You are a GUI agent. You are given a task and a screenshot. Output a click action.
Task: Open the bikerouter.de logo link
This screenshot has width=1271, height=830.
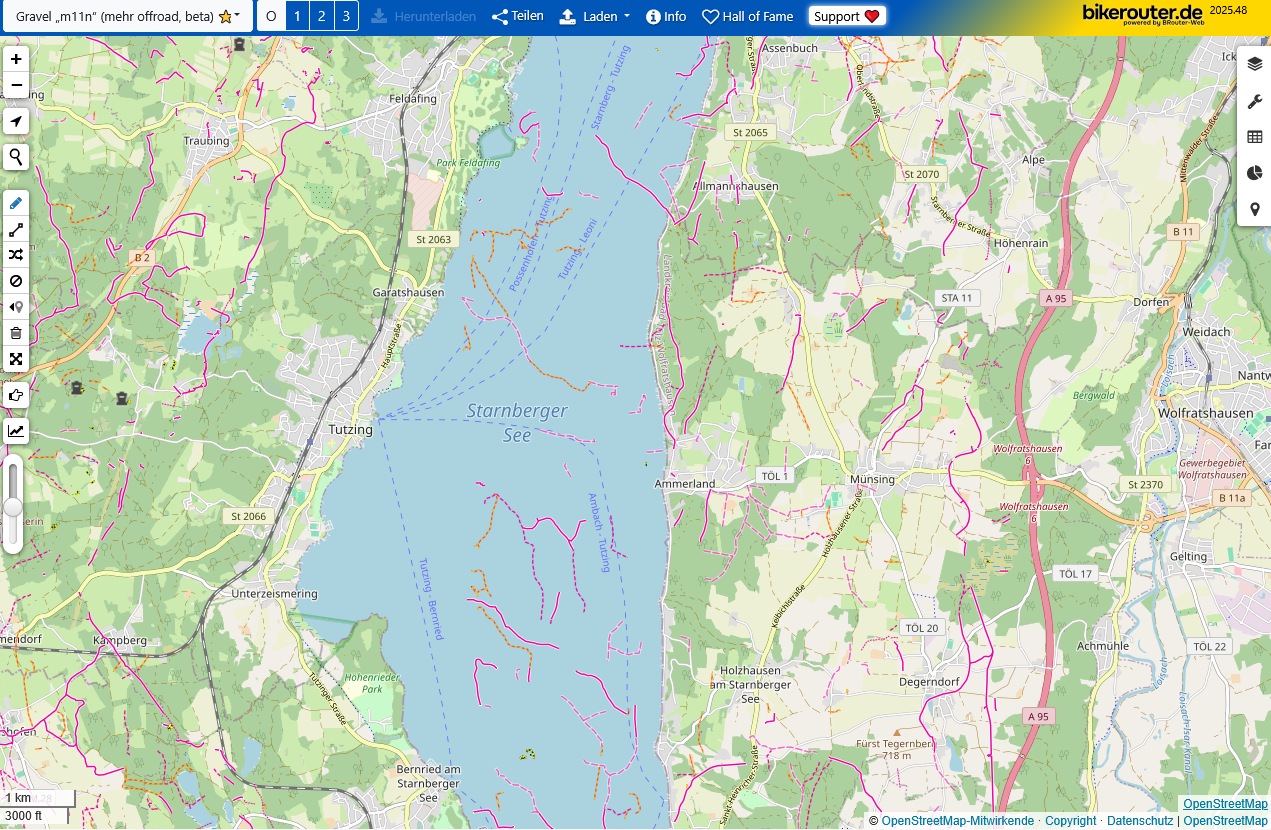click(1143, 13)
